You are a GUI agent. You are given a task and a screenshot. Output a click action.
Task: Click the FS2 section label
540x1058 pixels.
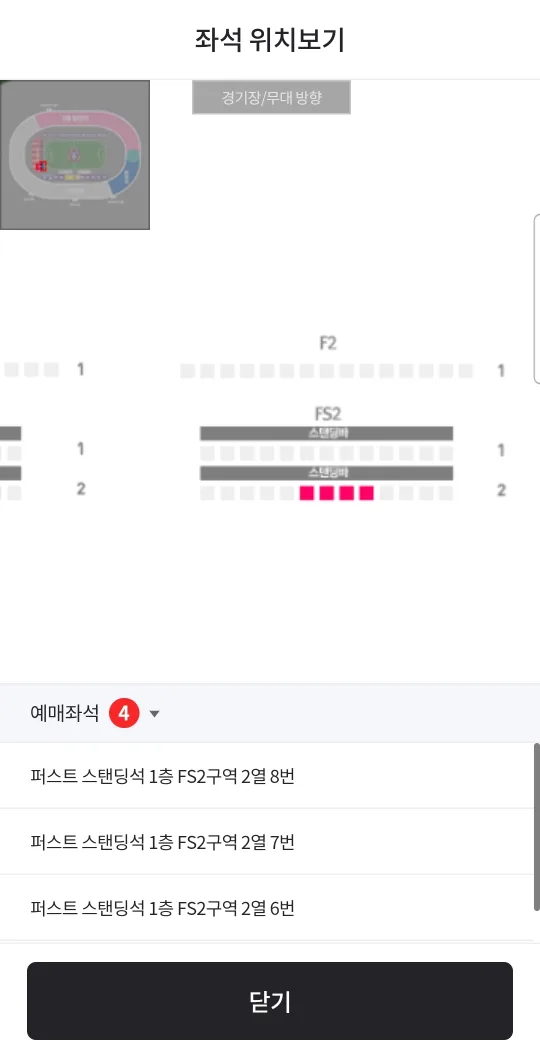click(x=327, y=414)
